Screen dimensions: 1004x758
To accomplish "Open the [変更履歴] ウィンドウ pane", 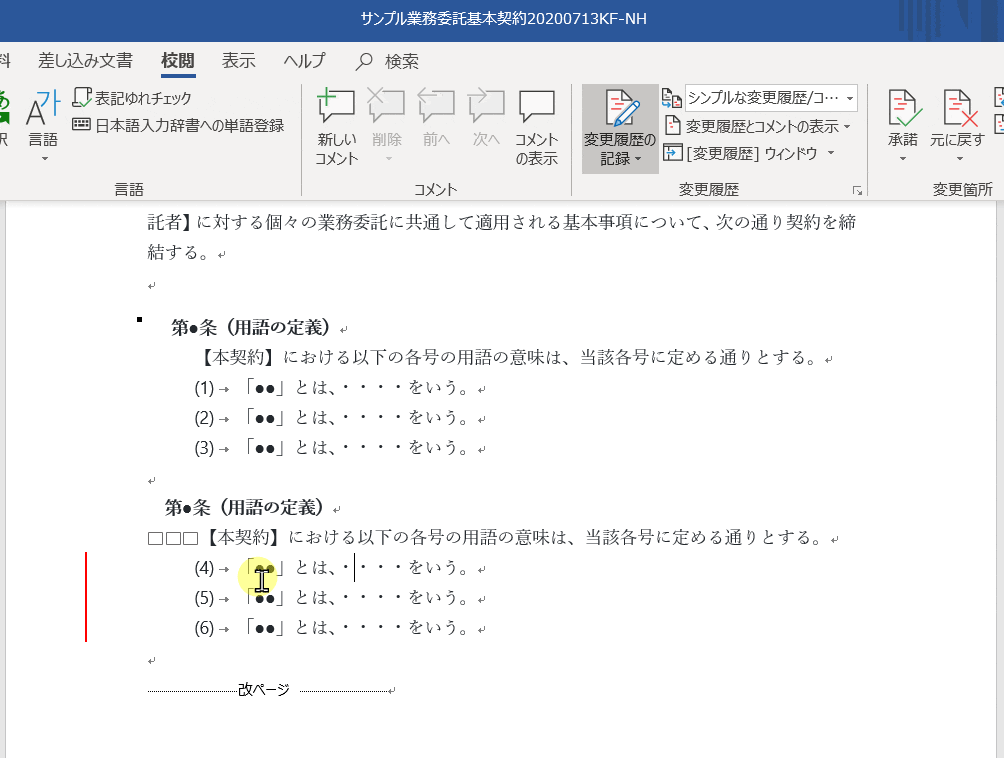I will tap(741, 153).
